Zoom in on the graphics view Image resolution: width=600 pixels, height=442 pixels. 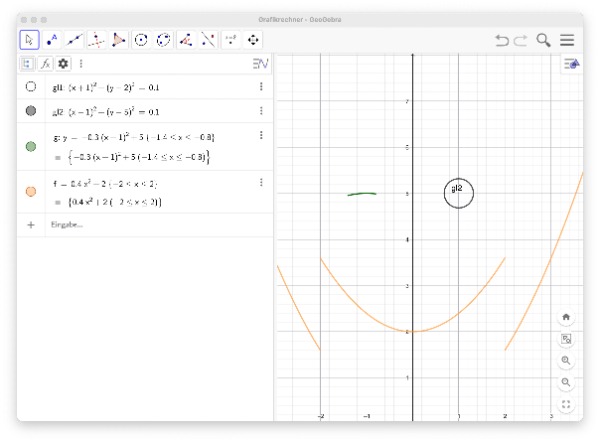[566, 360]
